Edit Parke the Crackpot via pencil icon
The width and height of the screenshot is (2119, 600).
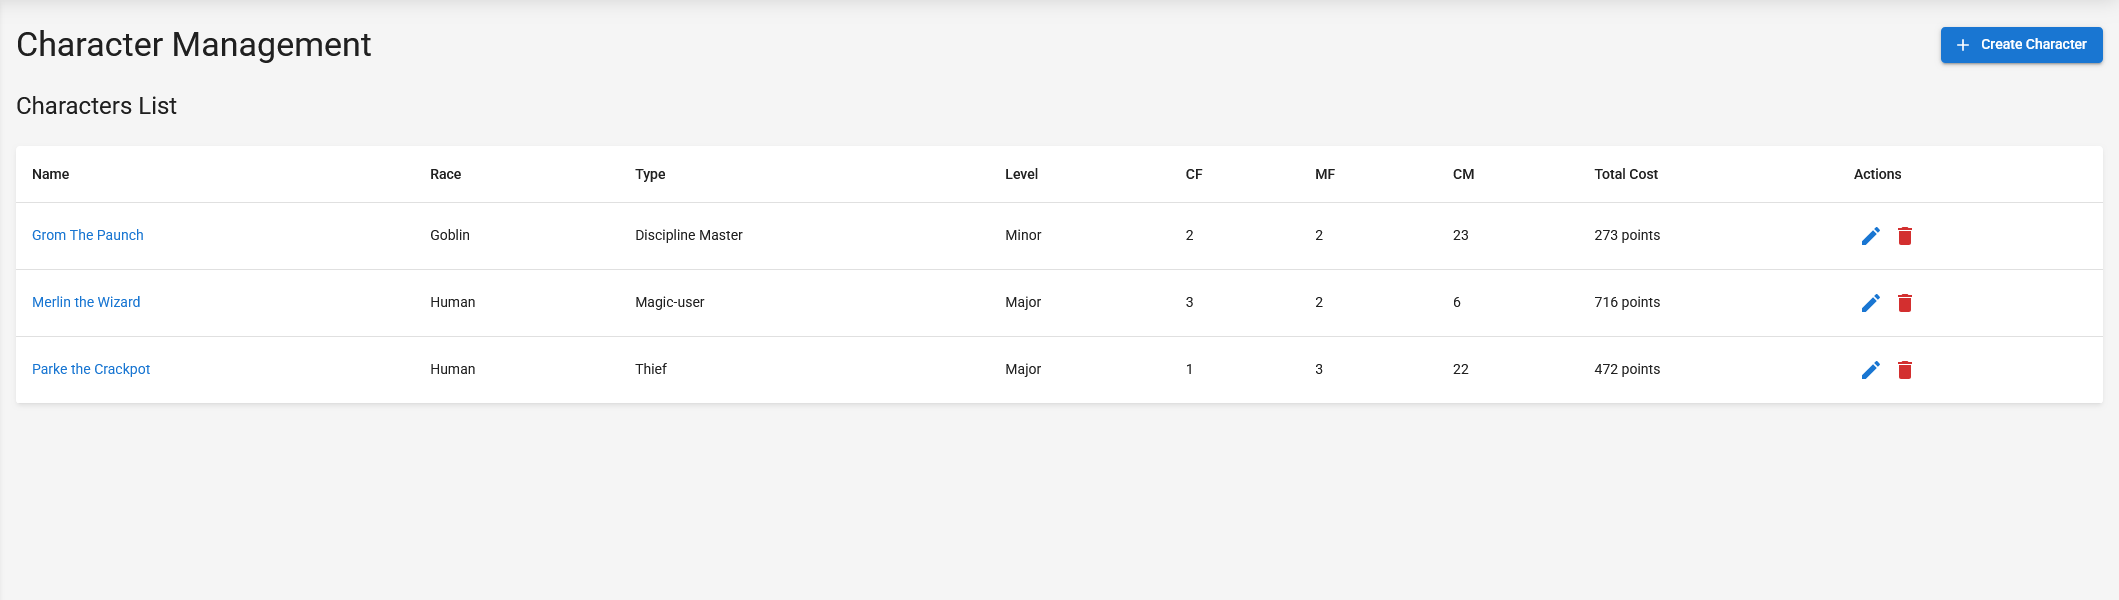(1870, 370)
